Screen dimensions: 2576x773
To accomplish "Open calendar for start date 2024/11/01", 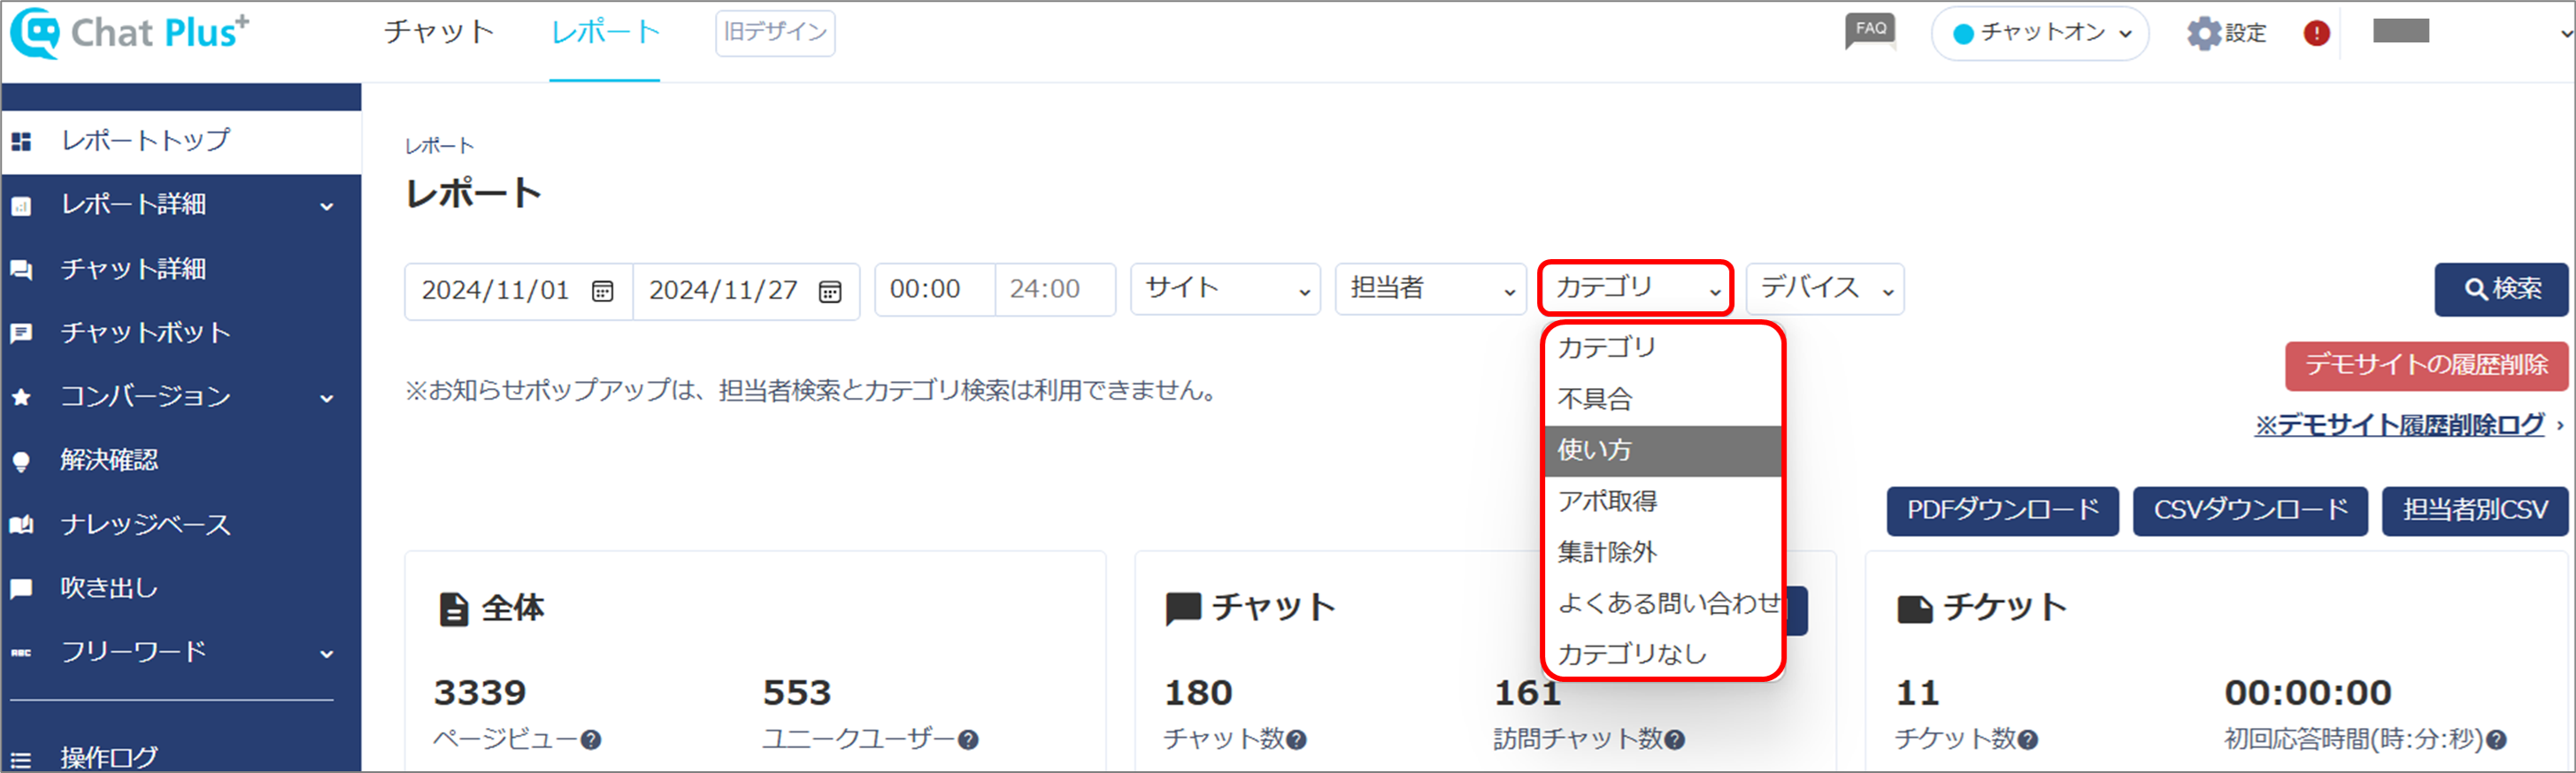I will (602, 291).
